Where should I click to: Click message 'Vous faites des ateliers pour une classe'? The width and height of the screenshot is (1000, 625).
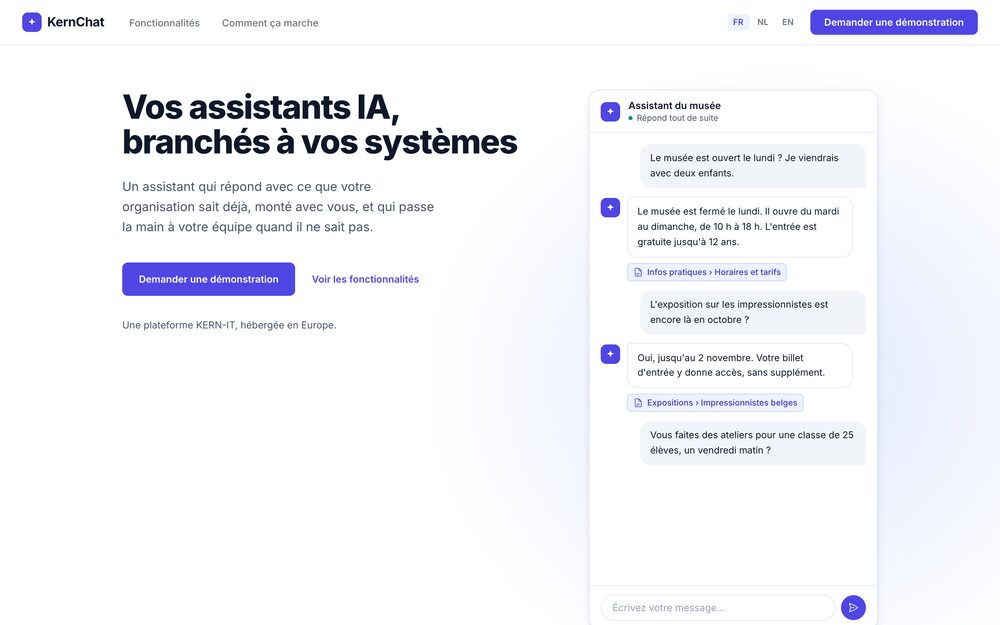753,443
